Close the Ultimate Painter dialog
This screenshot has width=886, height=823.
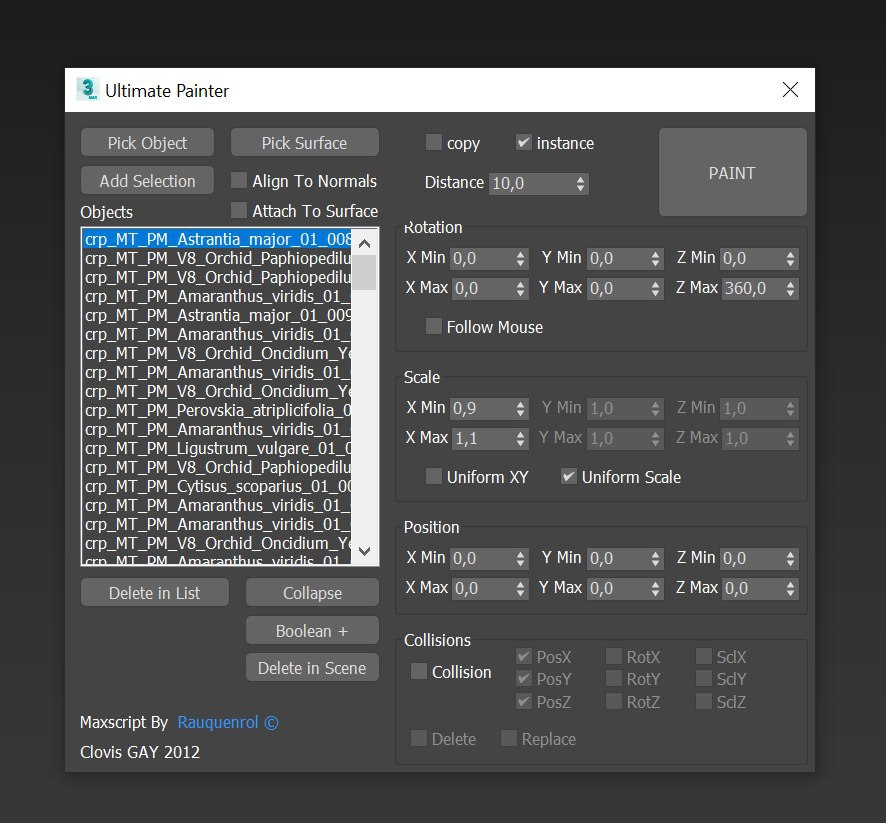click(x=790, y=89)
